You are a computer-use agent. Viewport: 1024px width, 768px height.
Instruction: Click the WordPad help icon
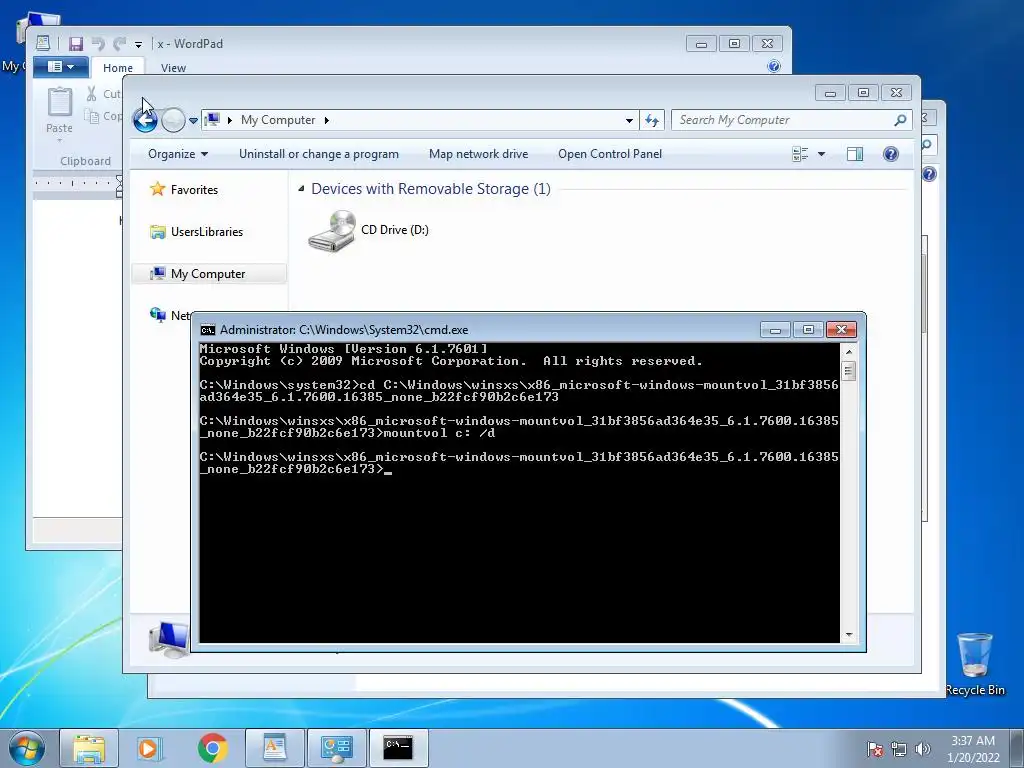[774, 66]
